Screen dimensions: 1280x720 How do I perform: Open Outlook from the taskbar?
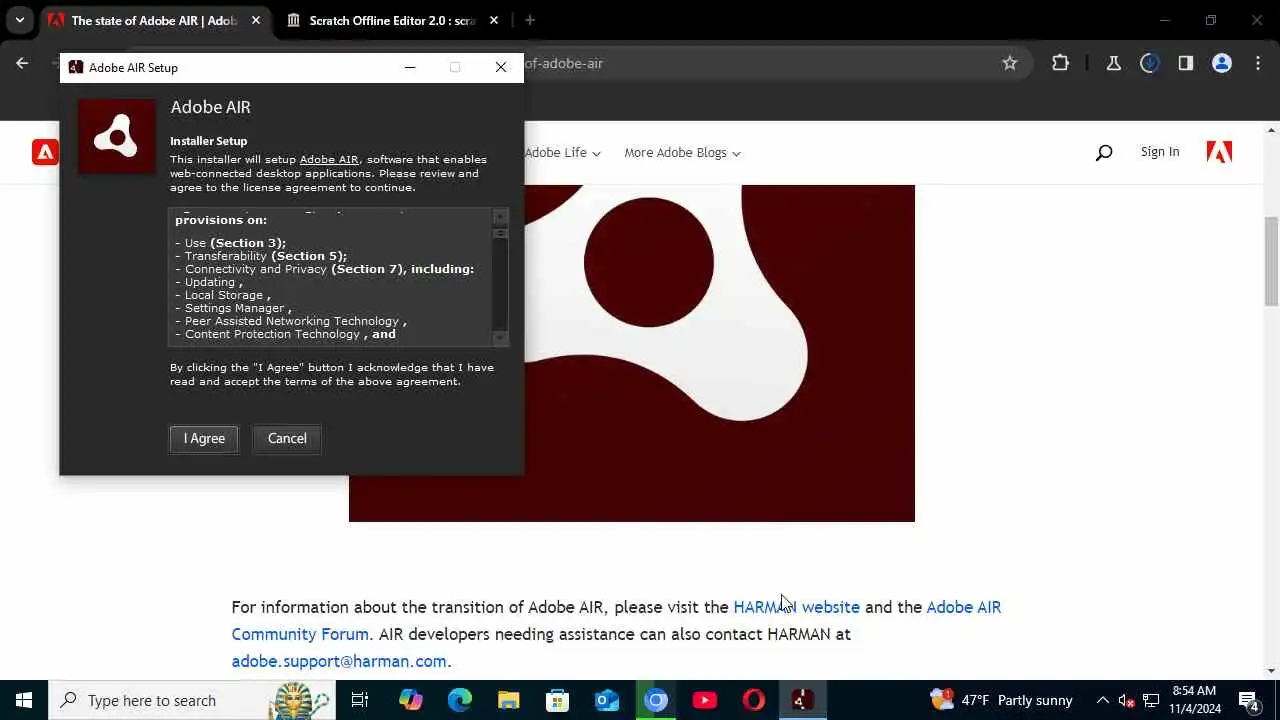click(607, 700)
